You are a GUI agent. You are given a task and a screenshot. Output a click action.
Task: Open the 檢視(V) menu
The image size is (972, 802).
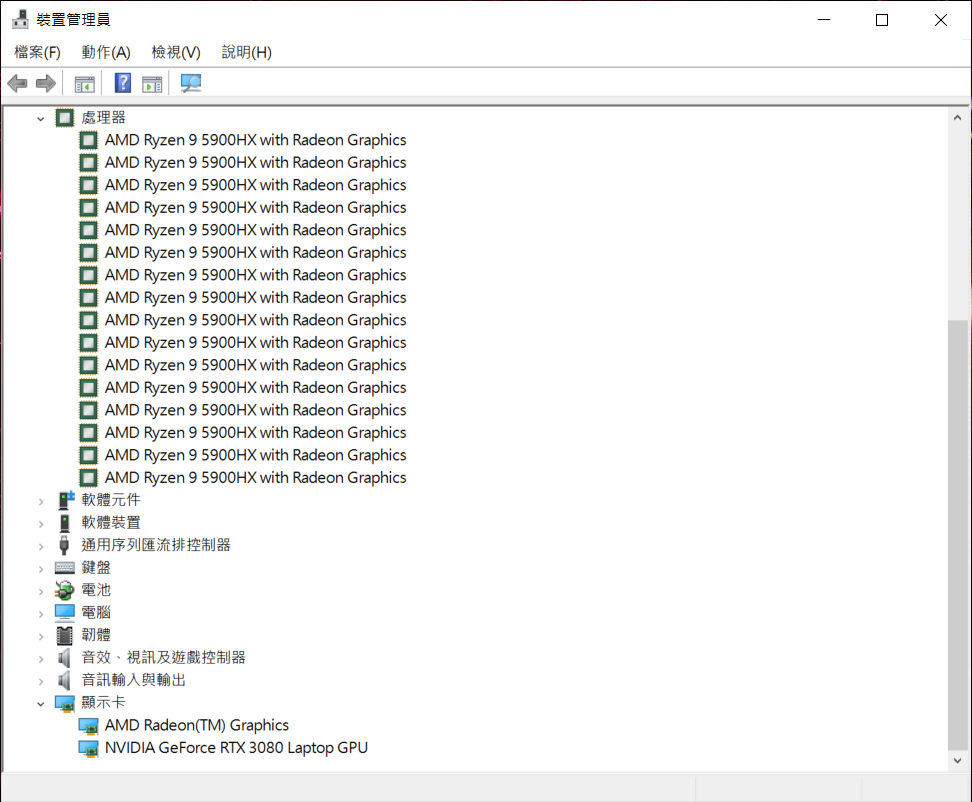[176, 52]
